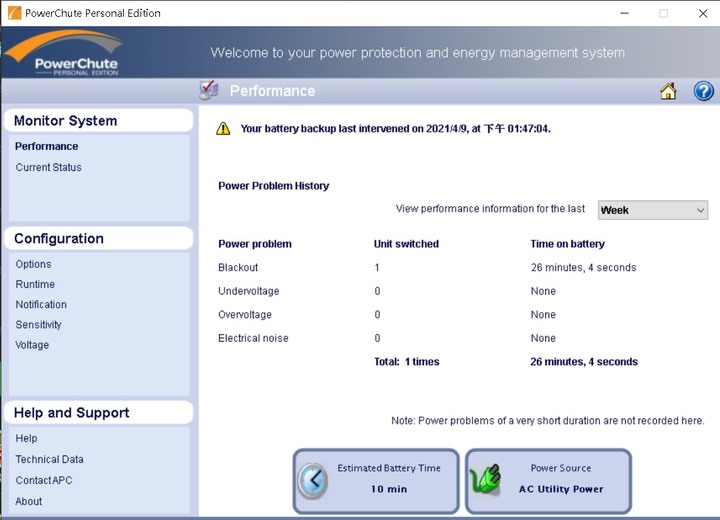The height and width of the screenshot is (520, 720).
Task: Click the Configuration section header
Action: pos(99,238)
